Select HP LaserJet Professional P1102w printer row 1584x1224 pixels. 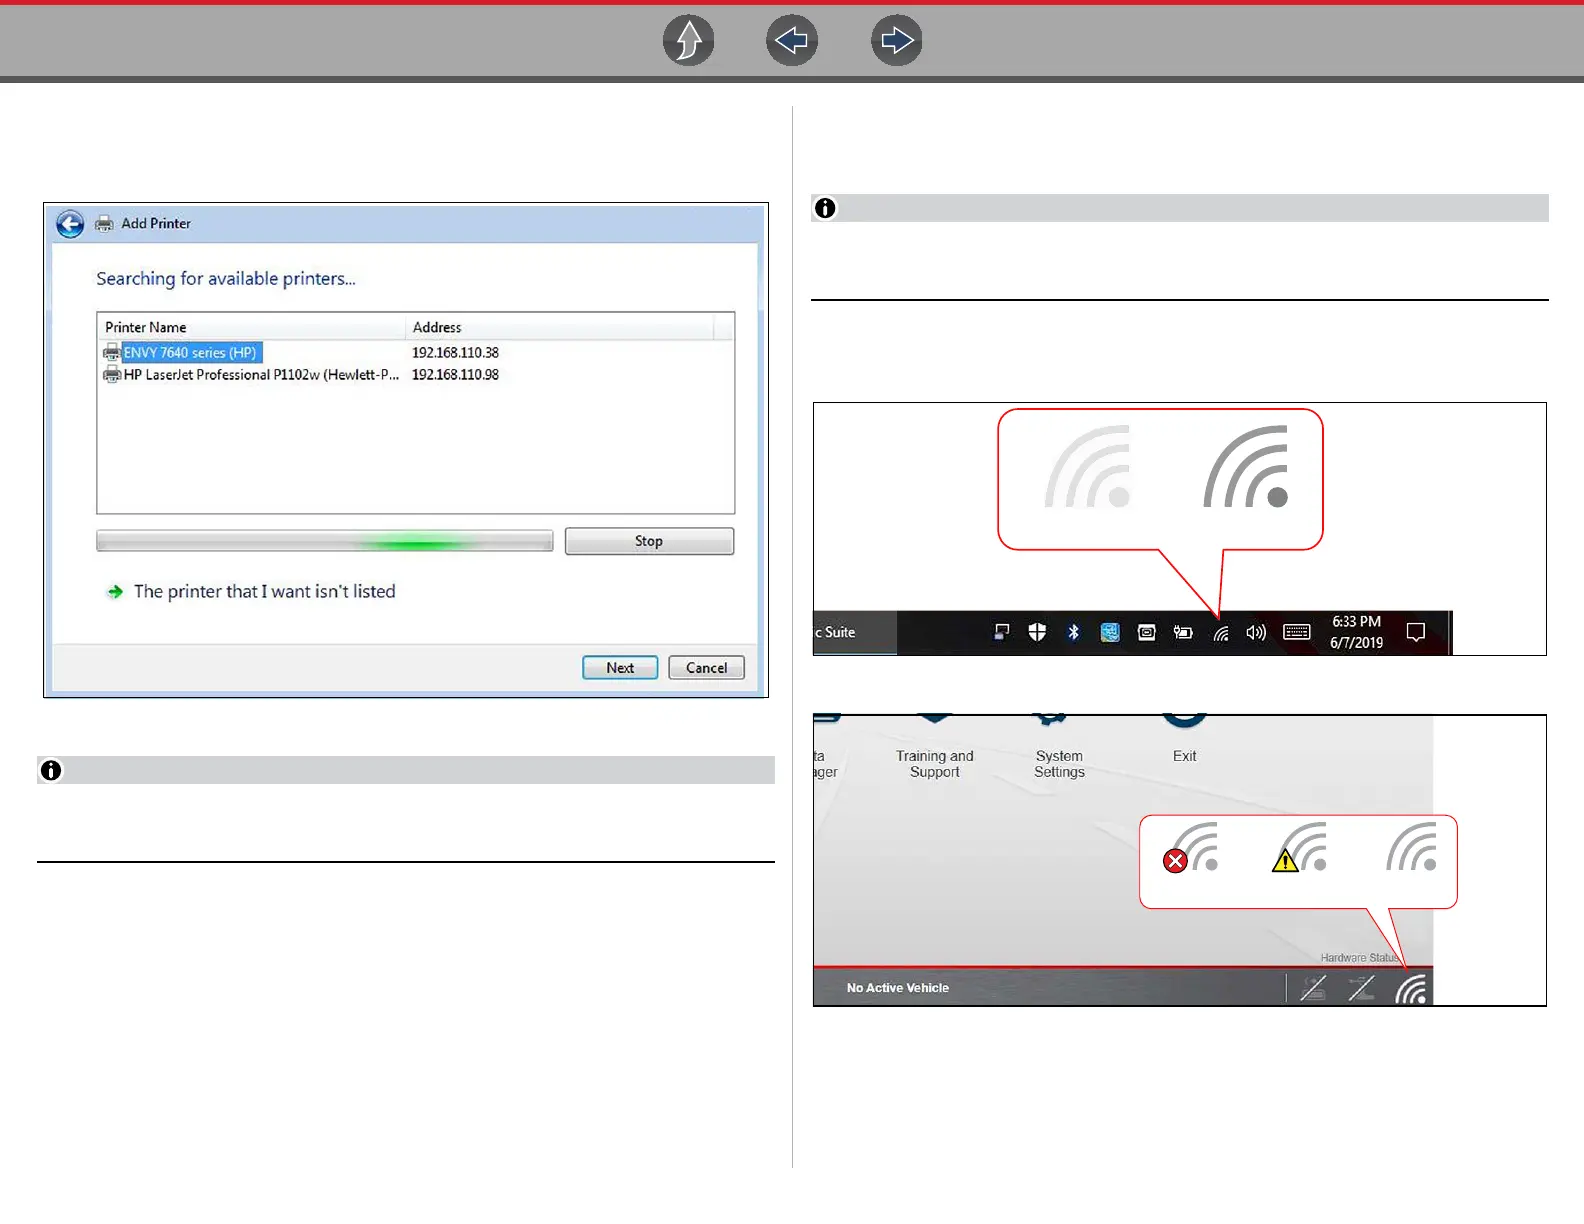click(x=251, y=375)
